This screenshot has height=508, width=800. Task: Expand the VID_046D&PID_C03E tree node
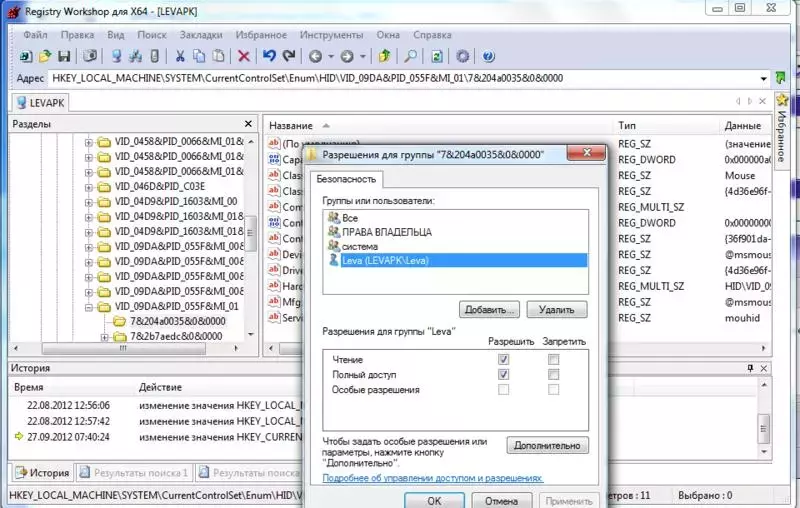[x=89, y=187]
